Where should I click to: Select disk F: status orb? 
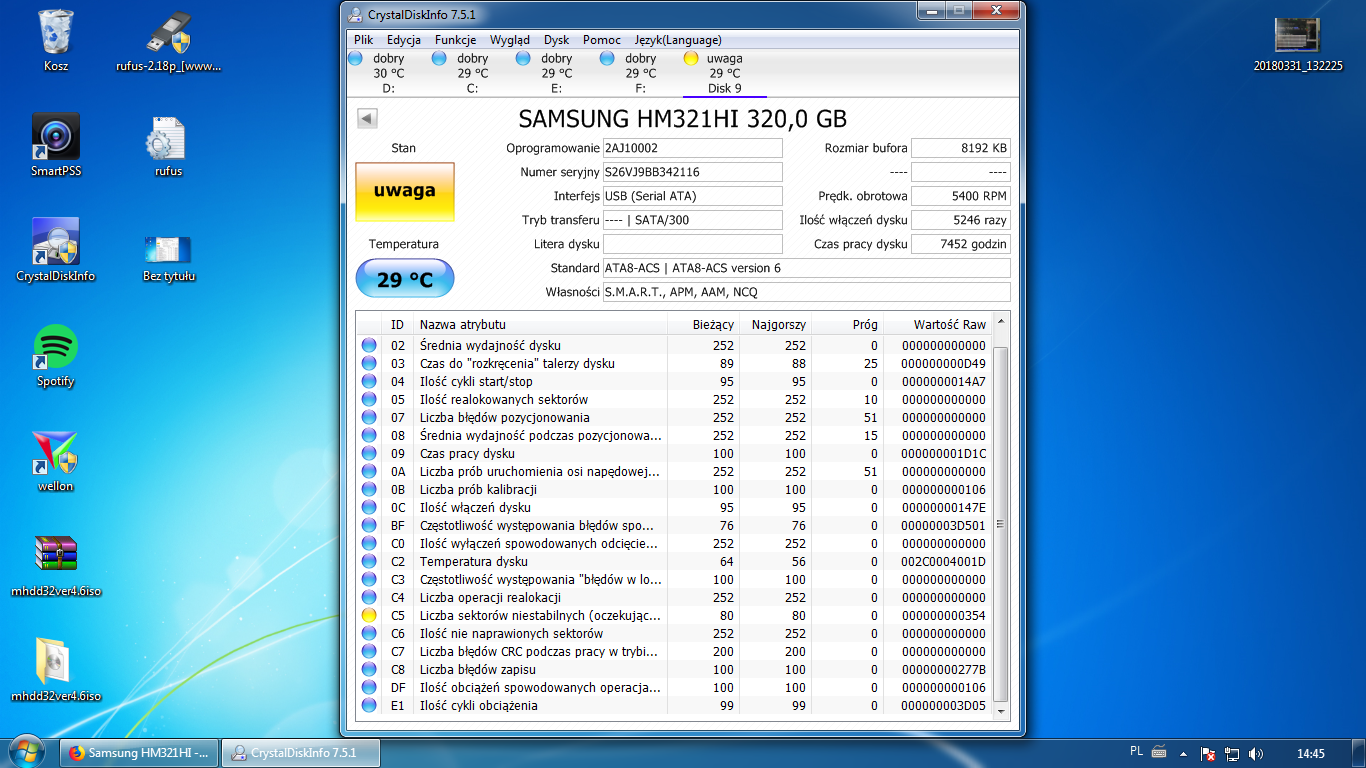click(x=607, y=59)
